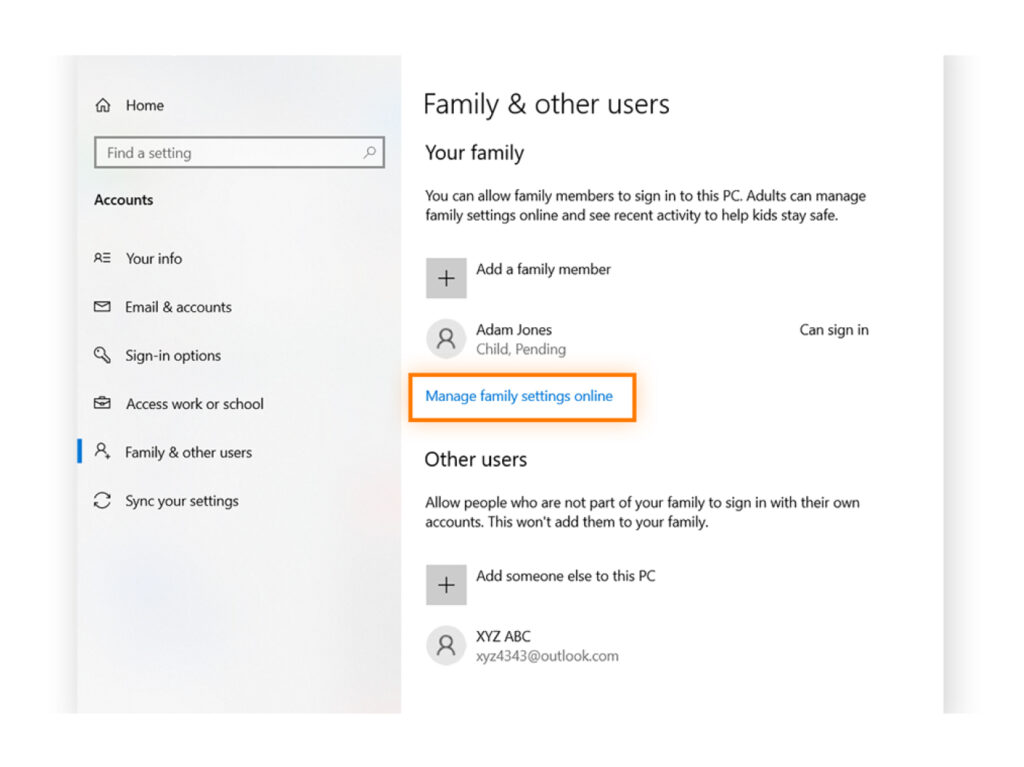Click XYZ ABC's account avatar
1024x767 pixels.
(446, 645)
